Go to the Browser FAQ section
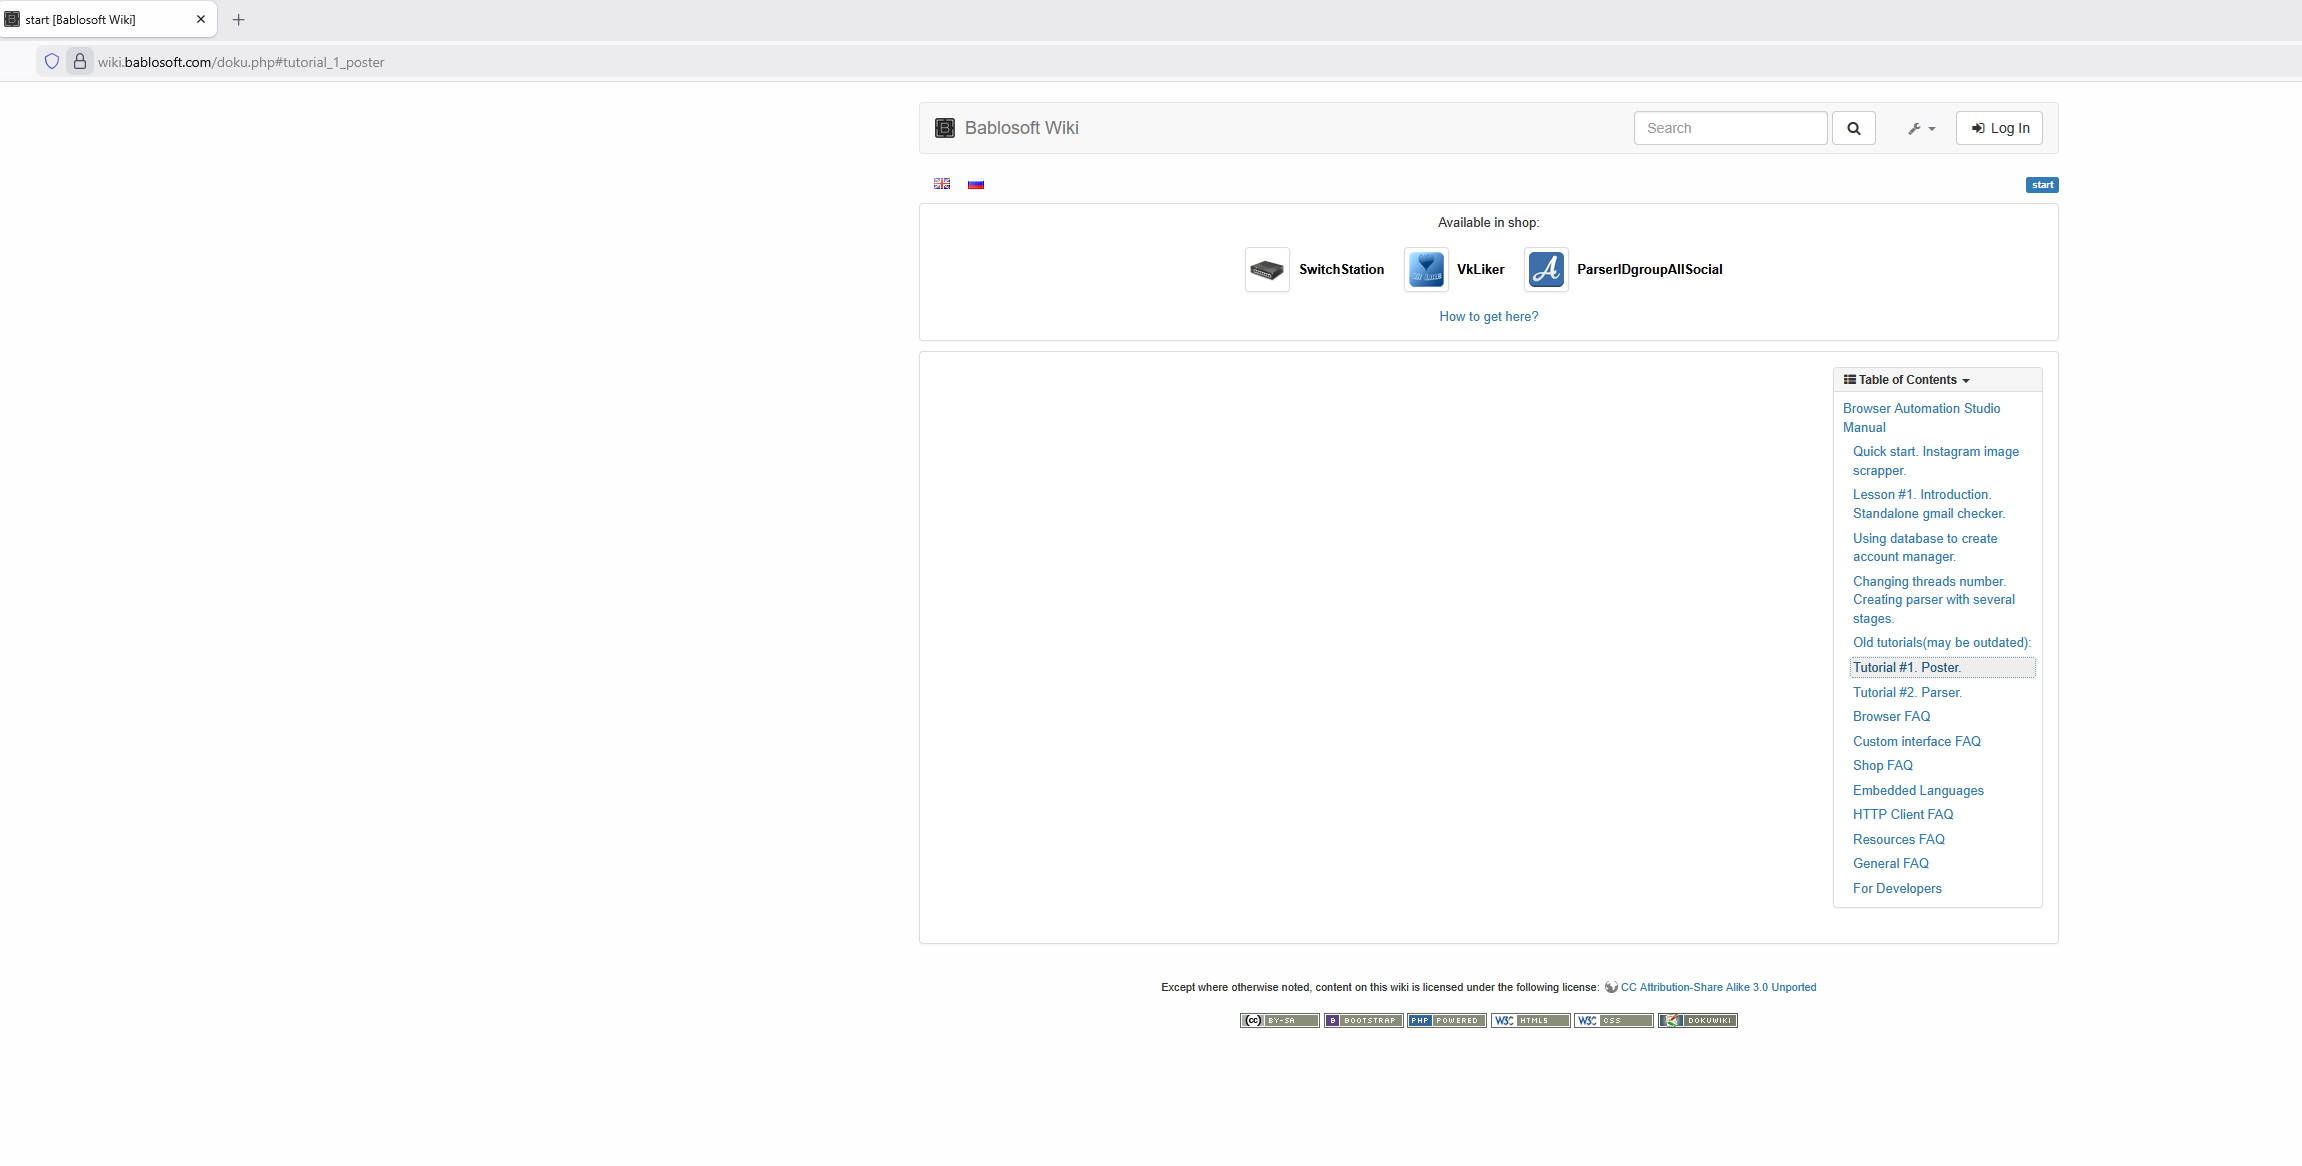Image resolution: width=2302 pixels, height=1166 pixels. click(1891, 717)
